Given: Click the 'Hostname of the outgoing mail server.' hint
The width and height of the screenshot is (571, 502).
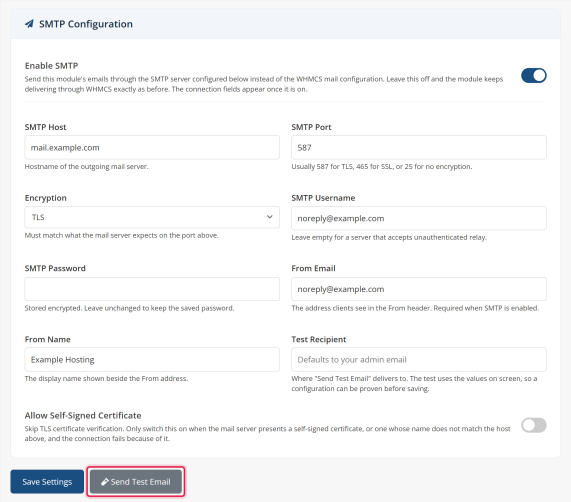Looking at the screenshot, I should (x=86, y=167).
